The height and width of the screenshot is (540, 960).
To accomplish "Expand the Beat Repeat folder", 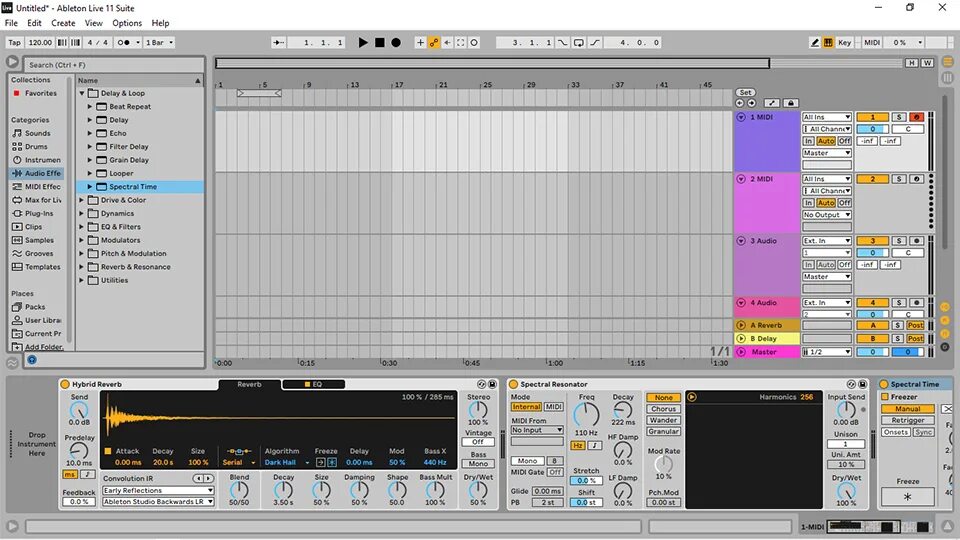I will pos(89,107).
